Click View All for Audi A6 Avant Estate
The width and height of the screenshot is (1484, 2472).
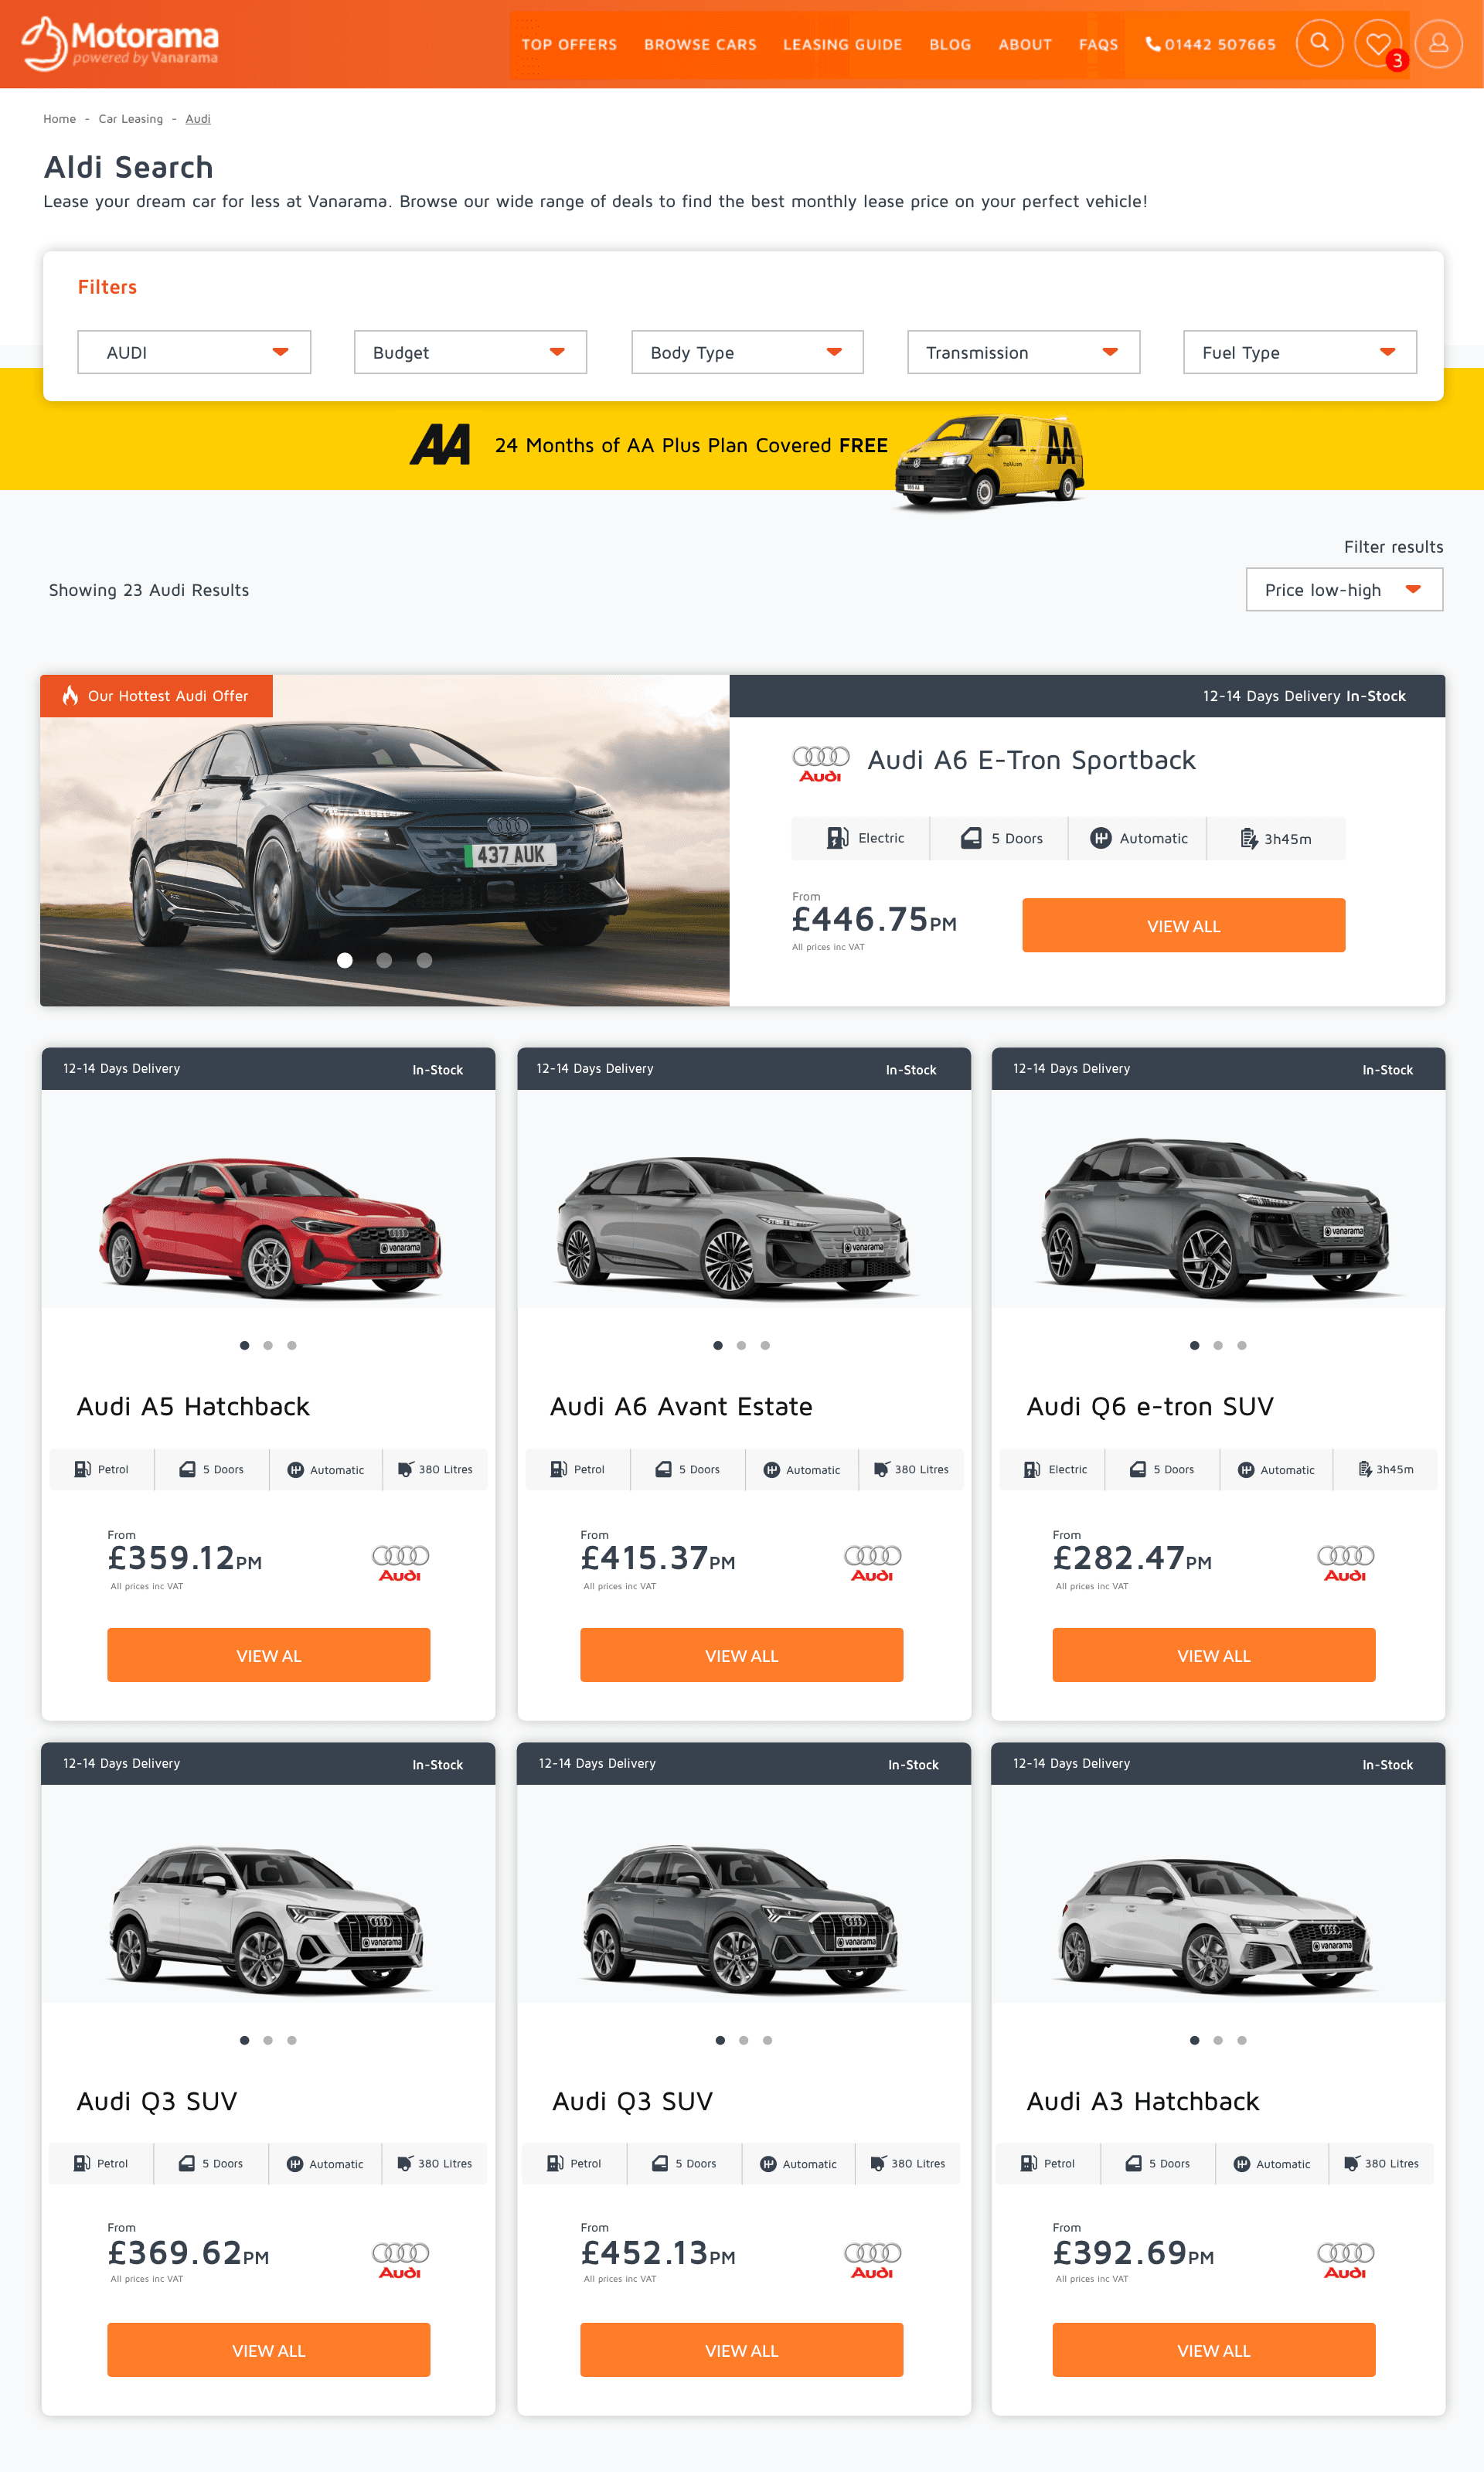(x=741, y=1655)
